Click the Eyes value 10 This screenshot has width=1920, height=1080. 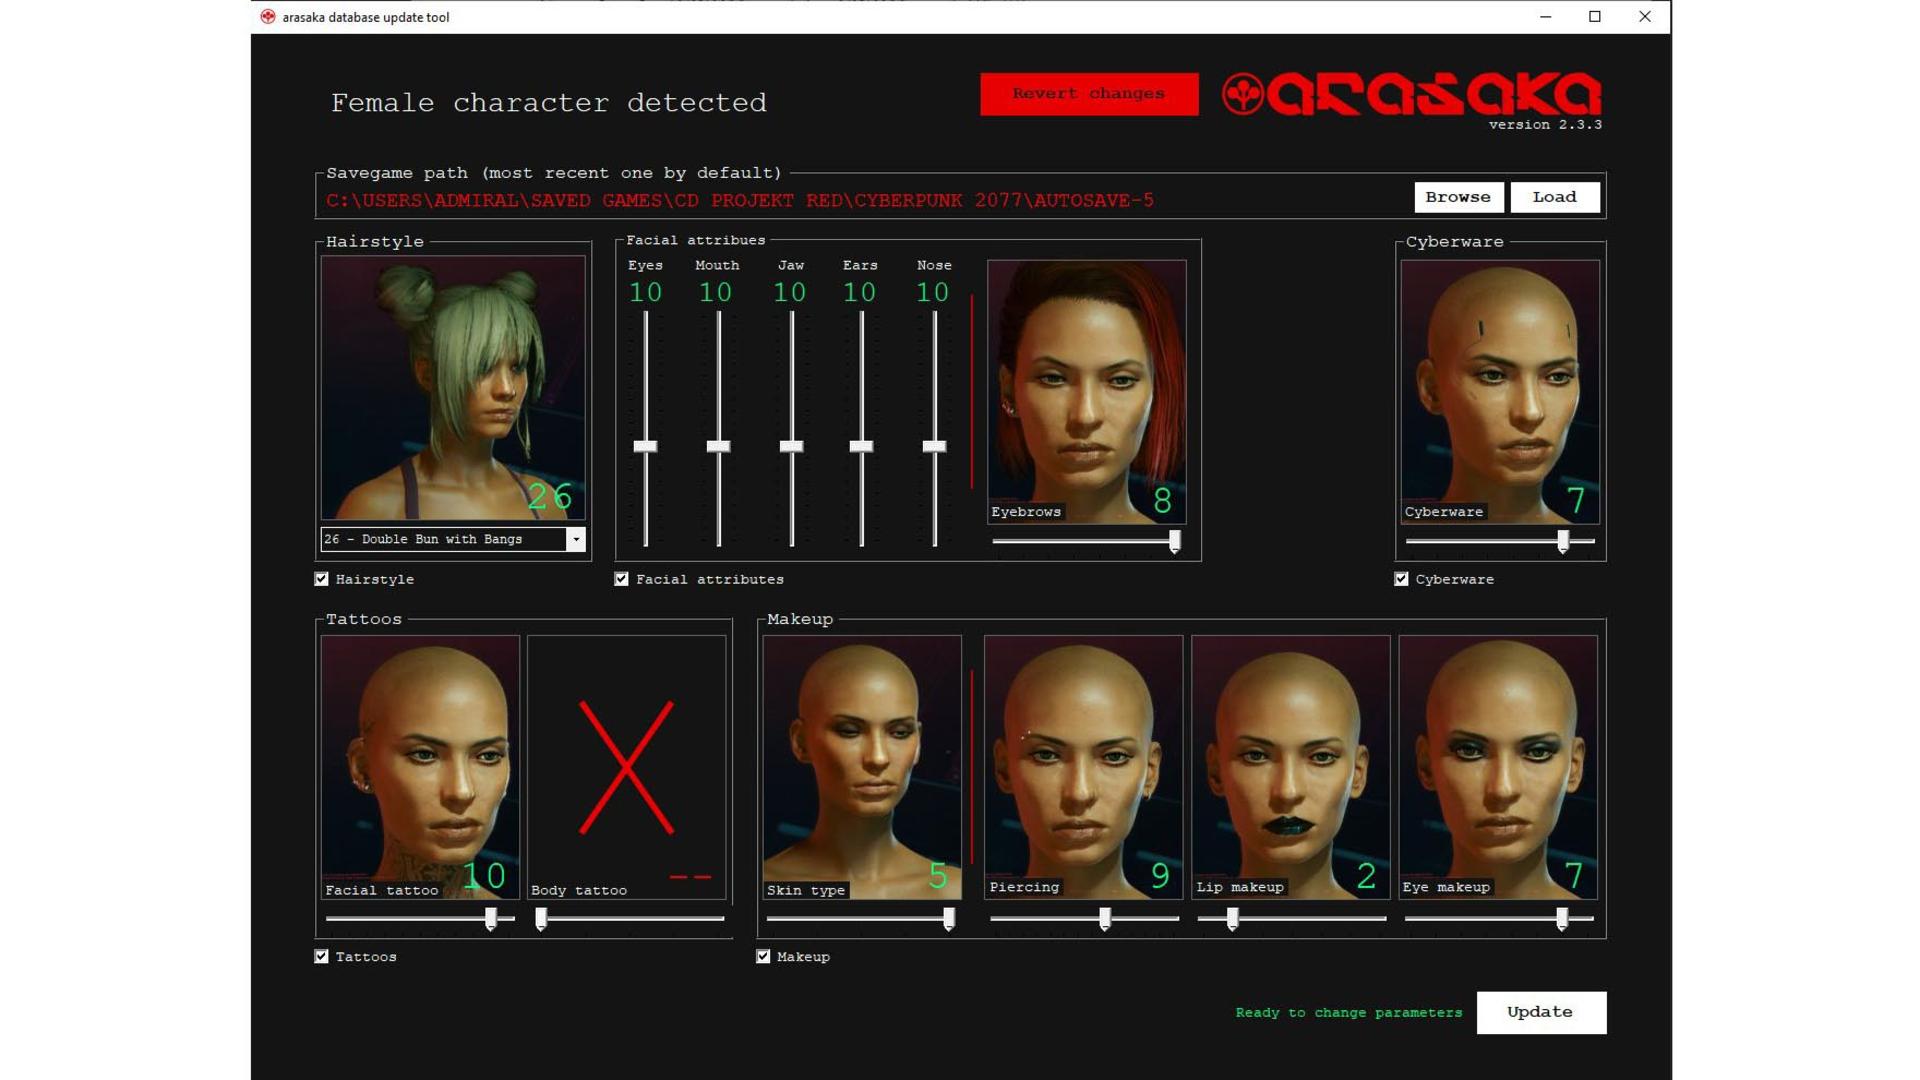coord(646,293)
